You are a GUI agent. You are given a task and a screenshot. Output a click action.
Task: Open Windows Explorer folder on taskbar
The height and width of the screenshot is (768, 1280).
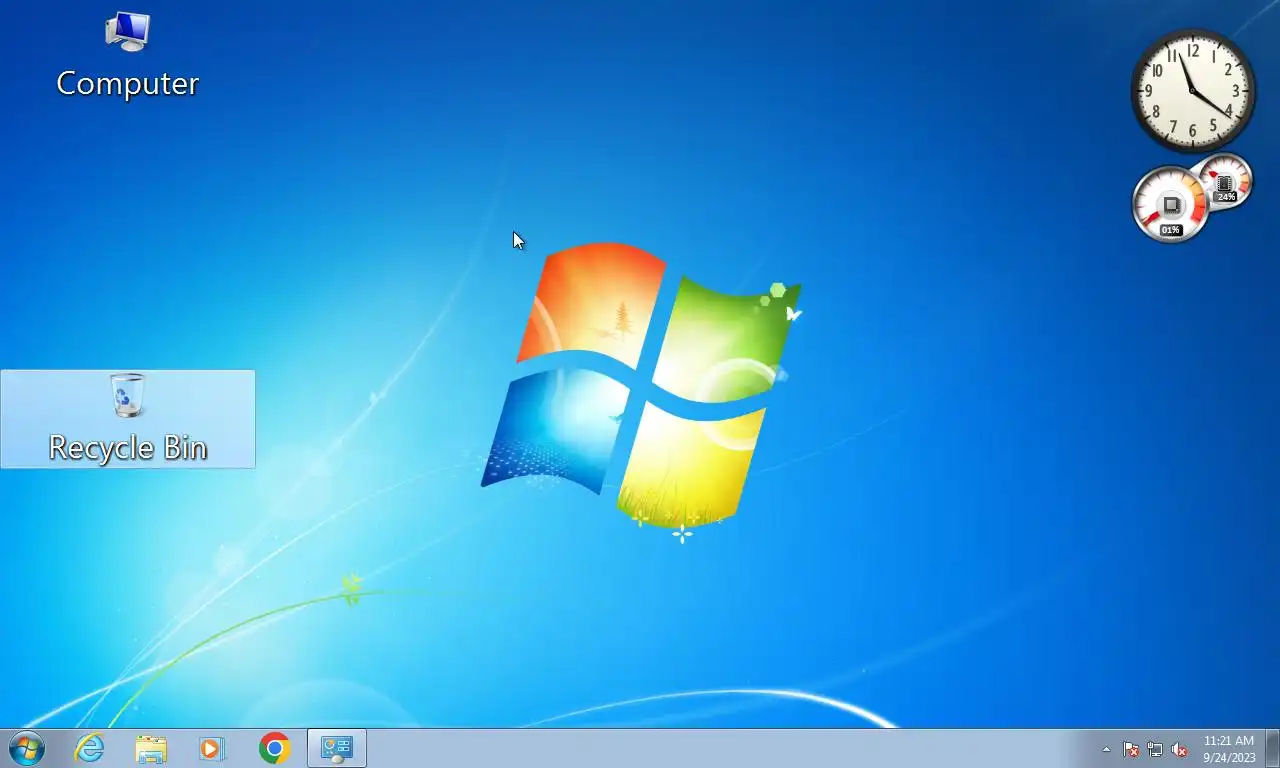(151, 748)
